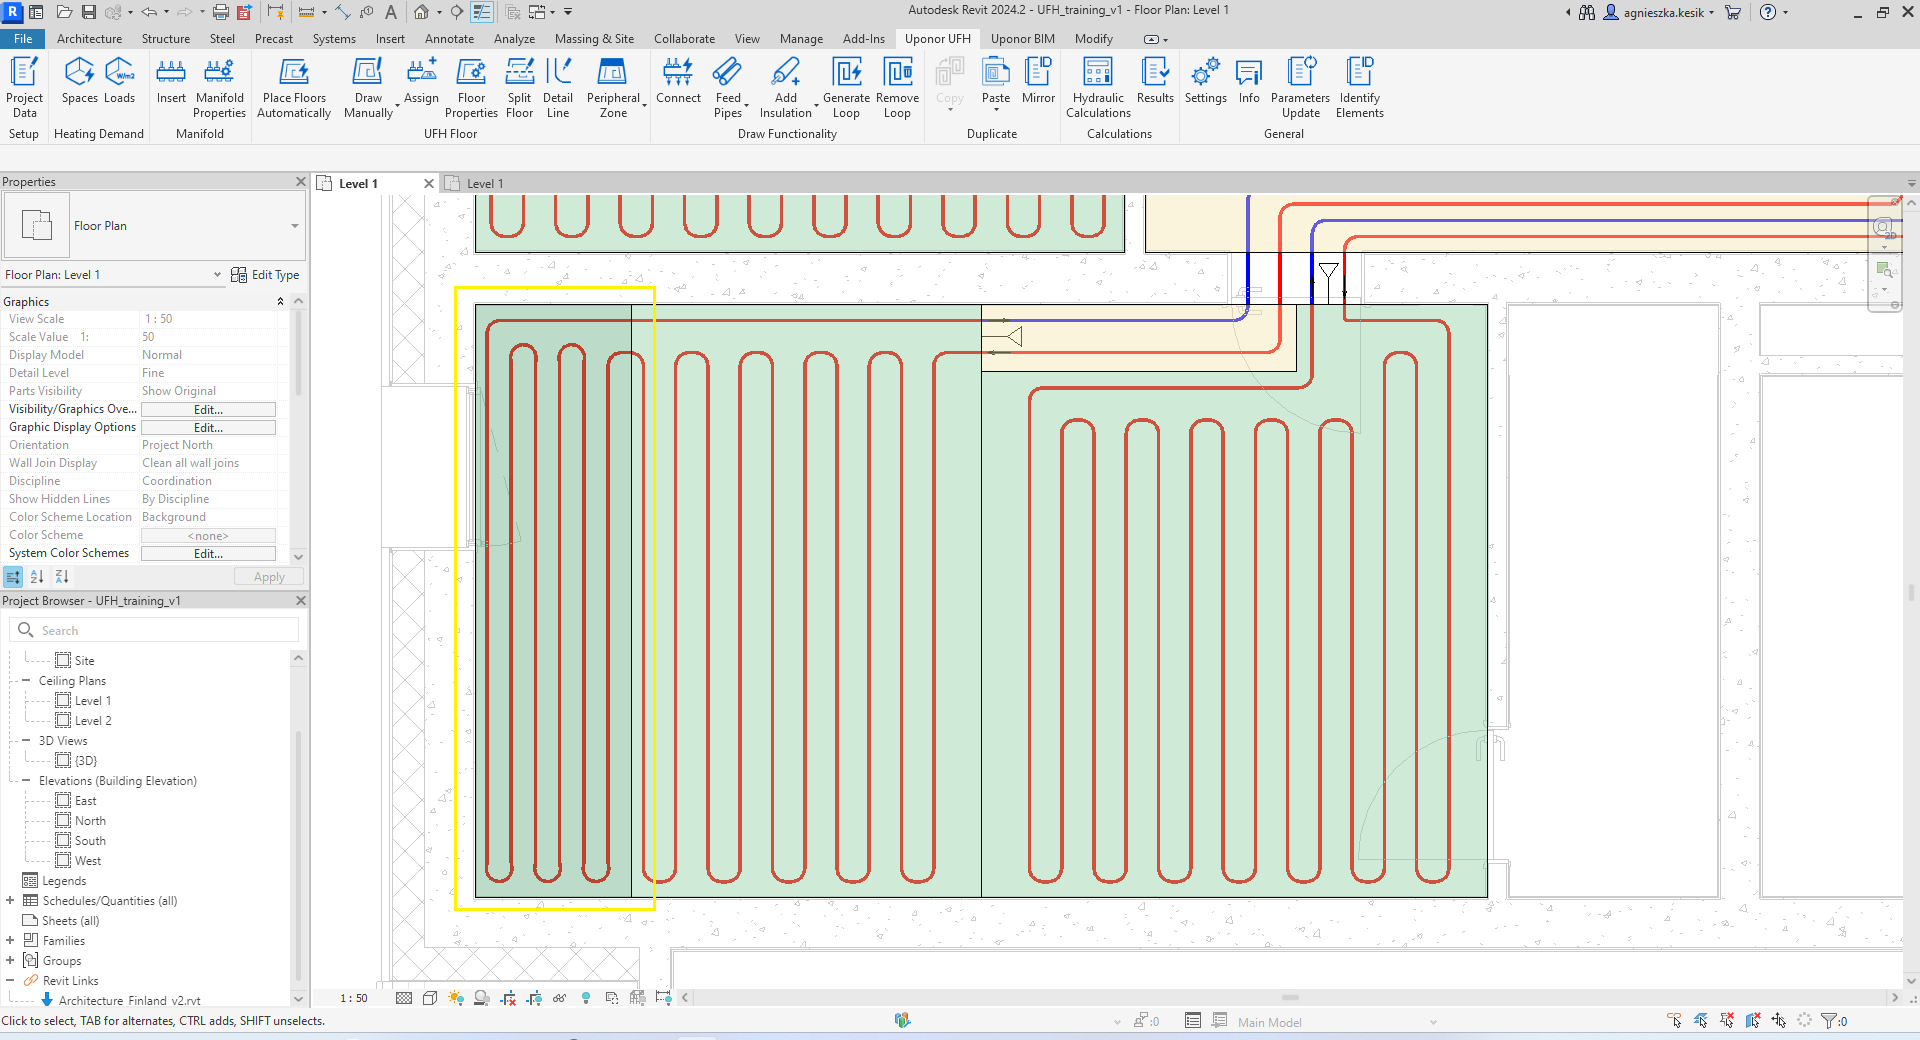Open the UFH Floor Properties tool
Viewport: 1920px width, 1040px height.
471,87
